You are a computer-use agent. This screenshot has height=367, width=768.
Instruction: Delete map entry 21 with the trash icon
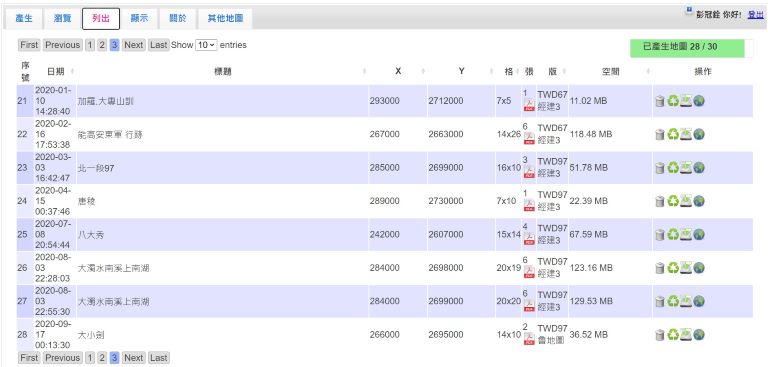[x=660, y=101]
